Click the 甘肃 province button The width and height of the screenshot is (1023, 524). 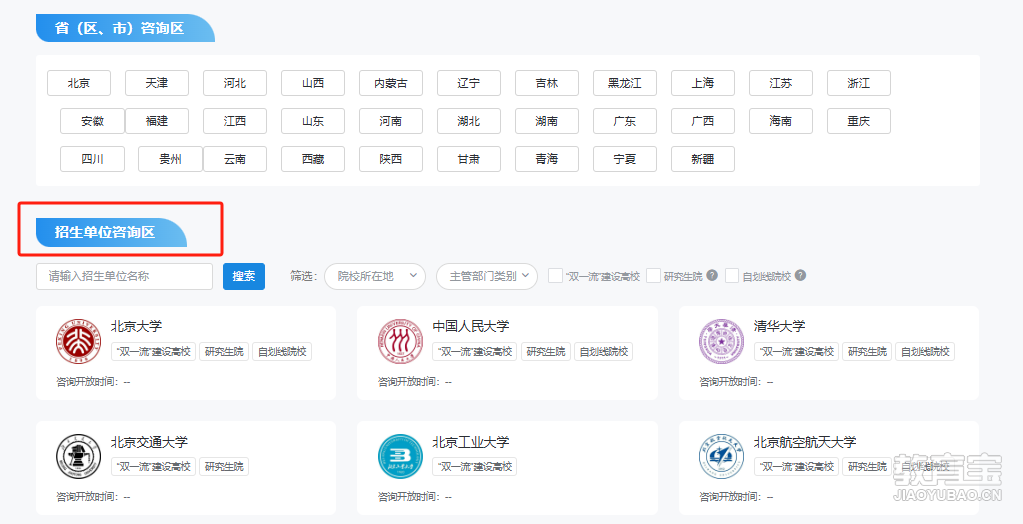(x=469, y=159)
